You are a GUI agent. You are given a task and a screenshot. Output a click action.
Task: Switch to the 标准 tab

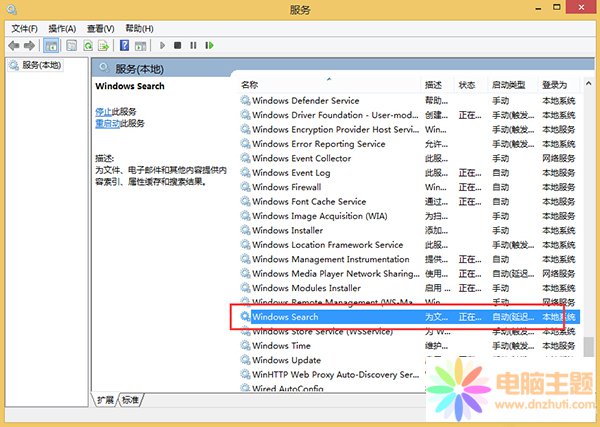click(131, 399)
